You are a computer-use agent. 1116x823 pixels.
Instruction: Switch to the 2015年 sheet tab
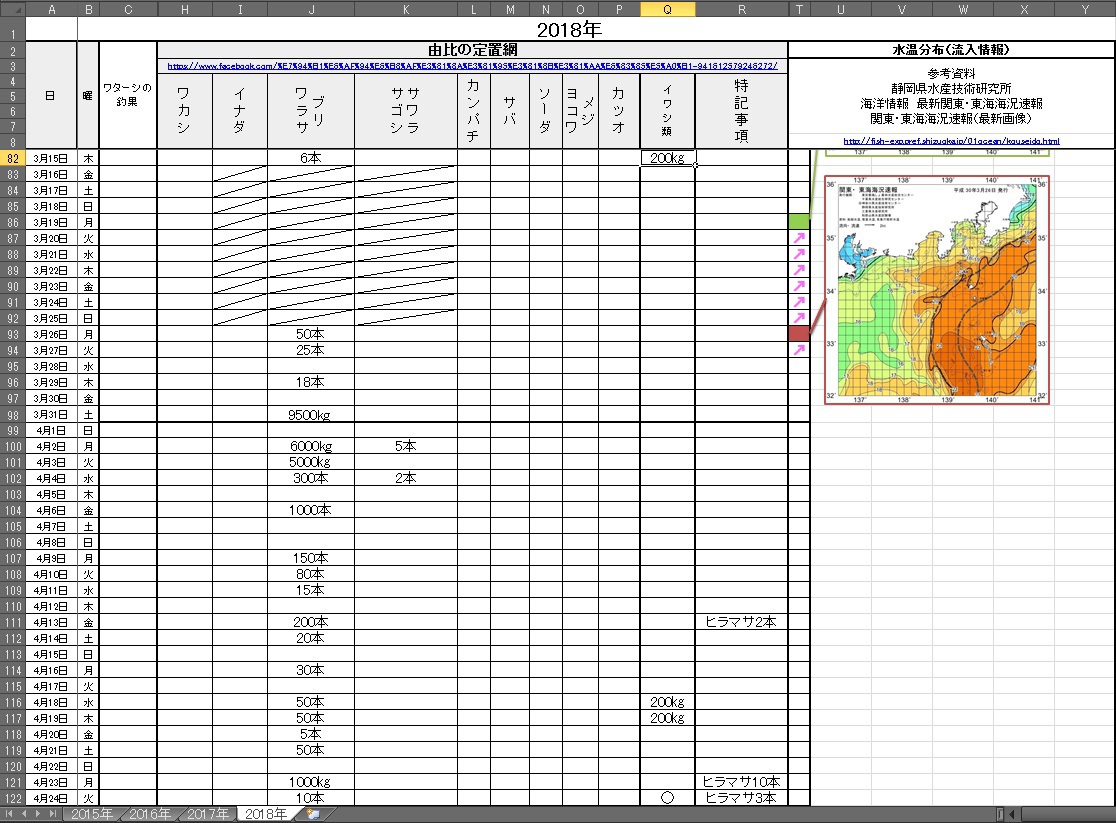tap(91, 814)
